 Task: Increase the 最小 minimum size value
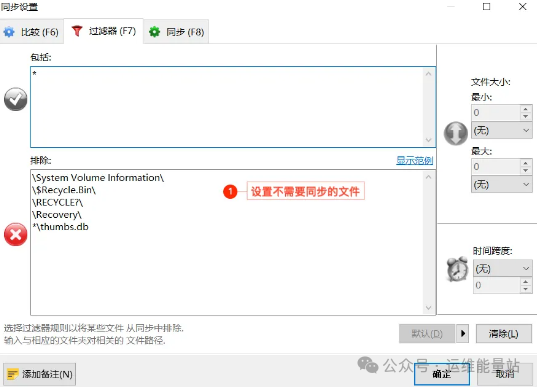(526, 109)
